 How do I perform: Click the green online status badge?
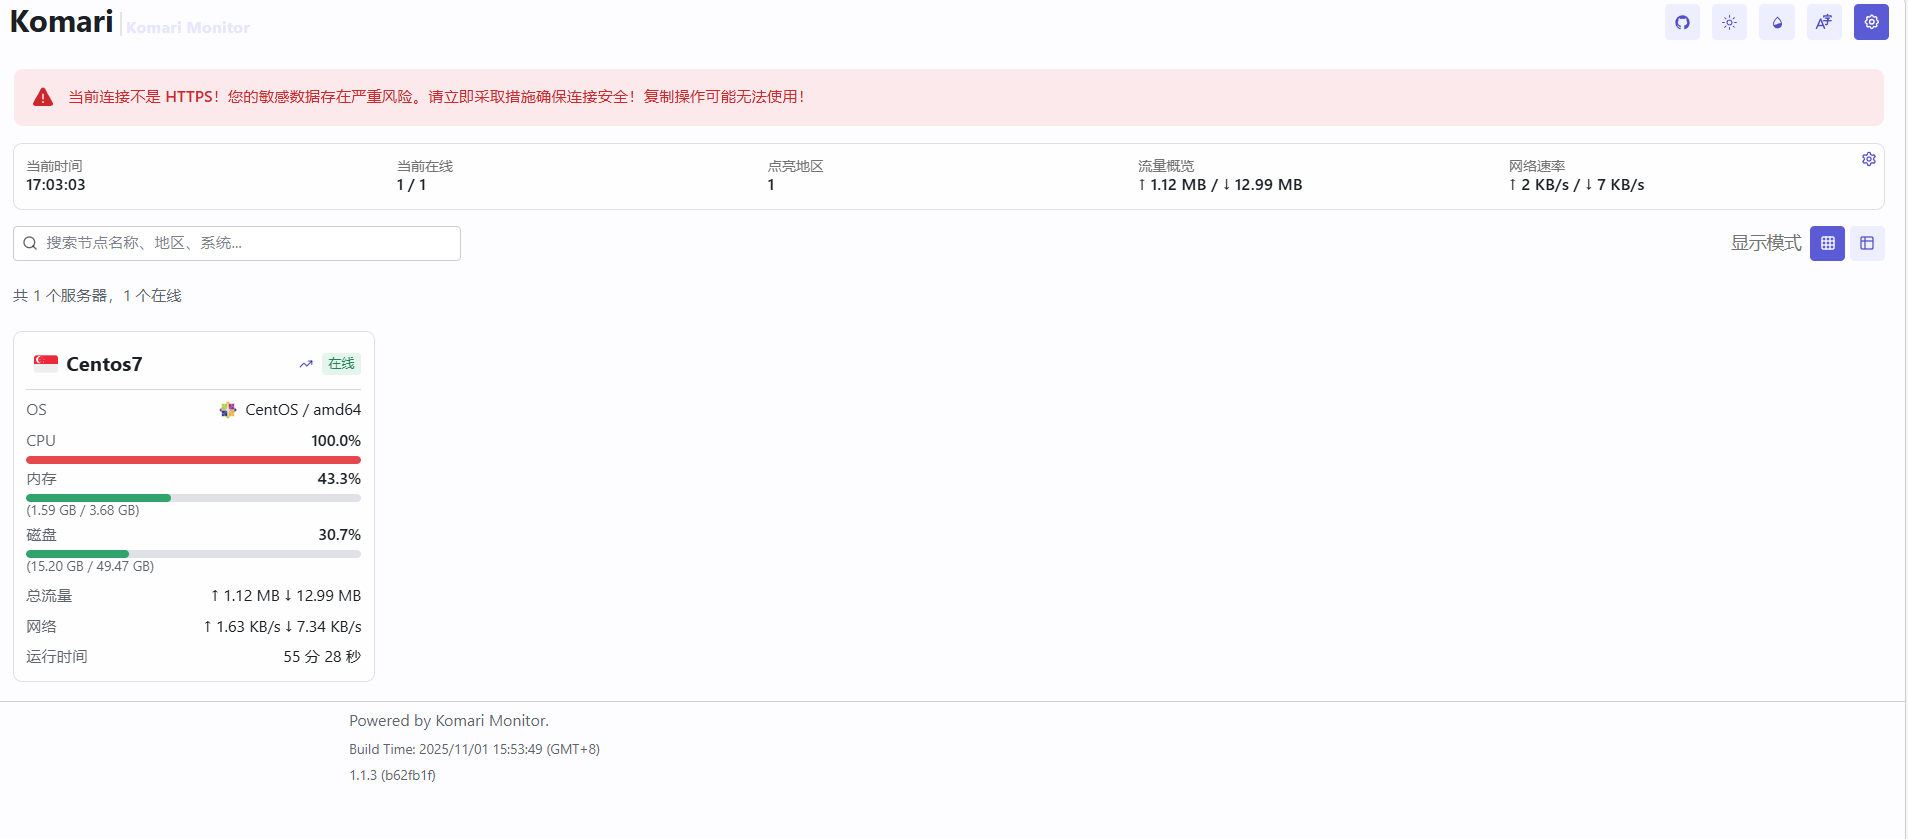coord(341,364)
